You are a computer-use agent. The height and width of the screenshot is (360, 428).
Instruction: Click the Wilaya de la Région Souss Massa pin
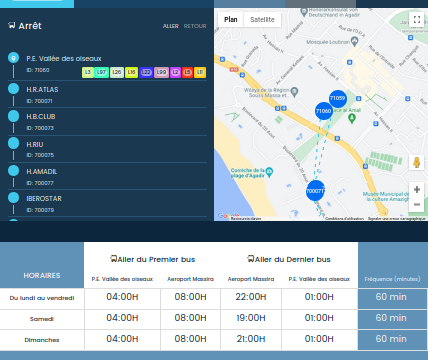pyautogui.click(x=294, y=92)
